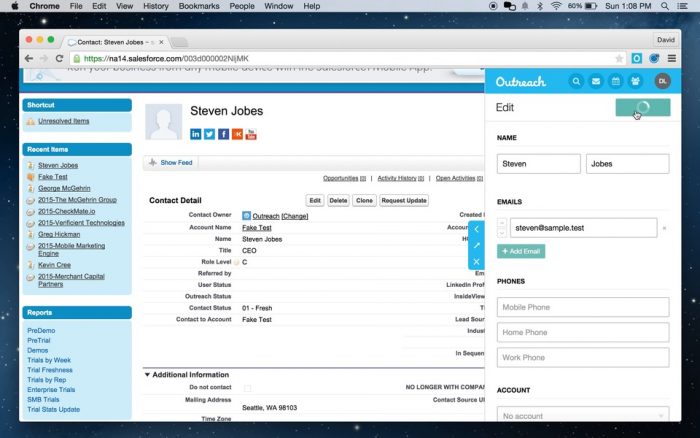The width and height of the screenshot is (700, 438).
Task: Open the Enterprise Trials report
Action: point(51,390)
